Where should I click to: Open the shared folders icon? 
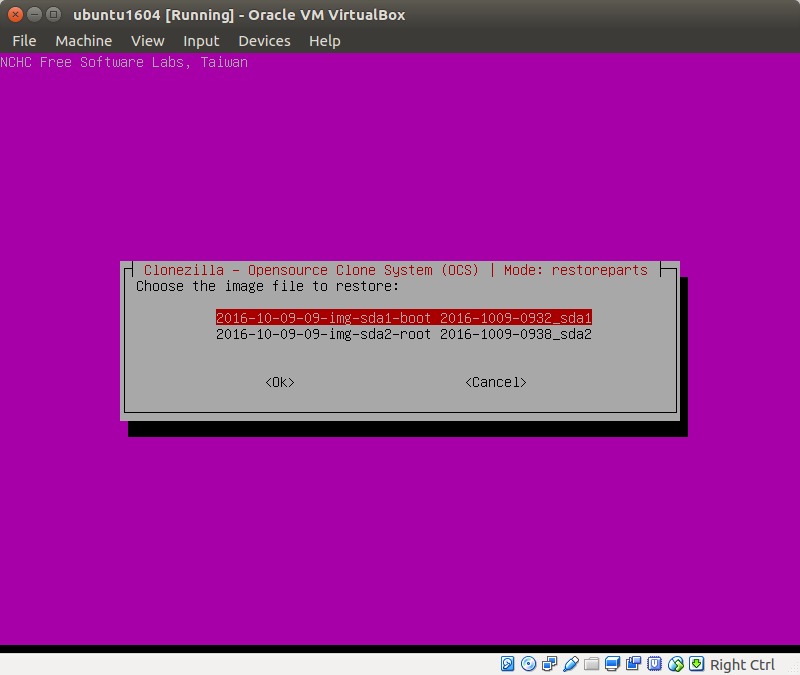tap(592, 664)
